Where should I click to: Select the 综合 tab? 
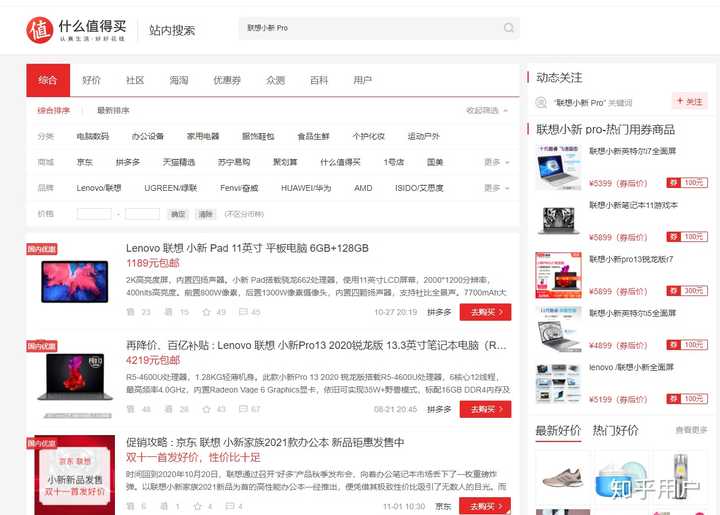click(48, 80)
